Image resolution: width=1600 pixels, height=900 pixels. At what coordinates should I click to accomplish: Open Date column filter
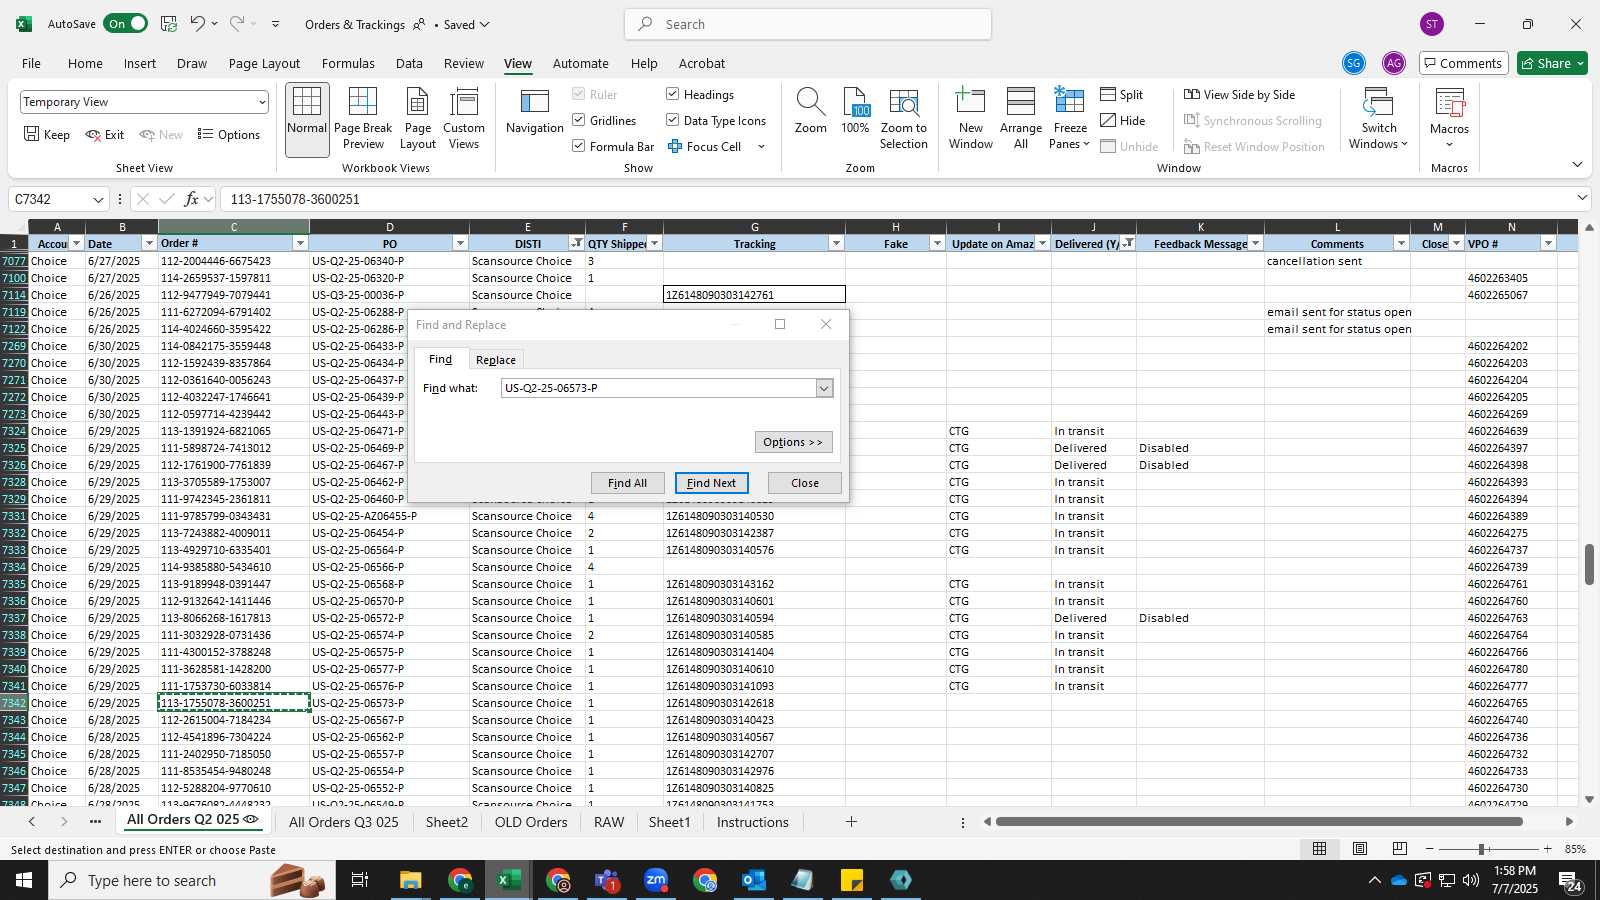pos(149,243)
